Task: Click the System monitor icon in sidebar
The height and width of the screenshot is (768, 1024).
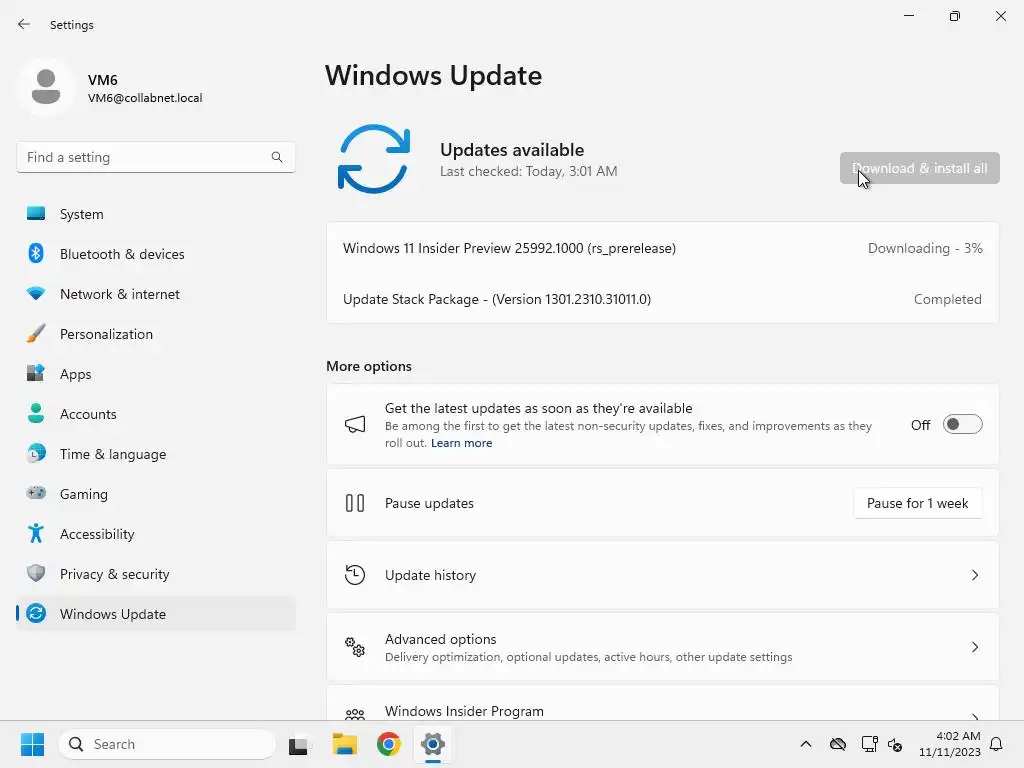Action: pos(36,214)
